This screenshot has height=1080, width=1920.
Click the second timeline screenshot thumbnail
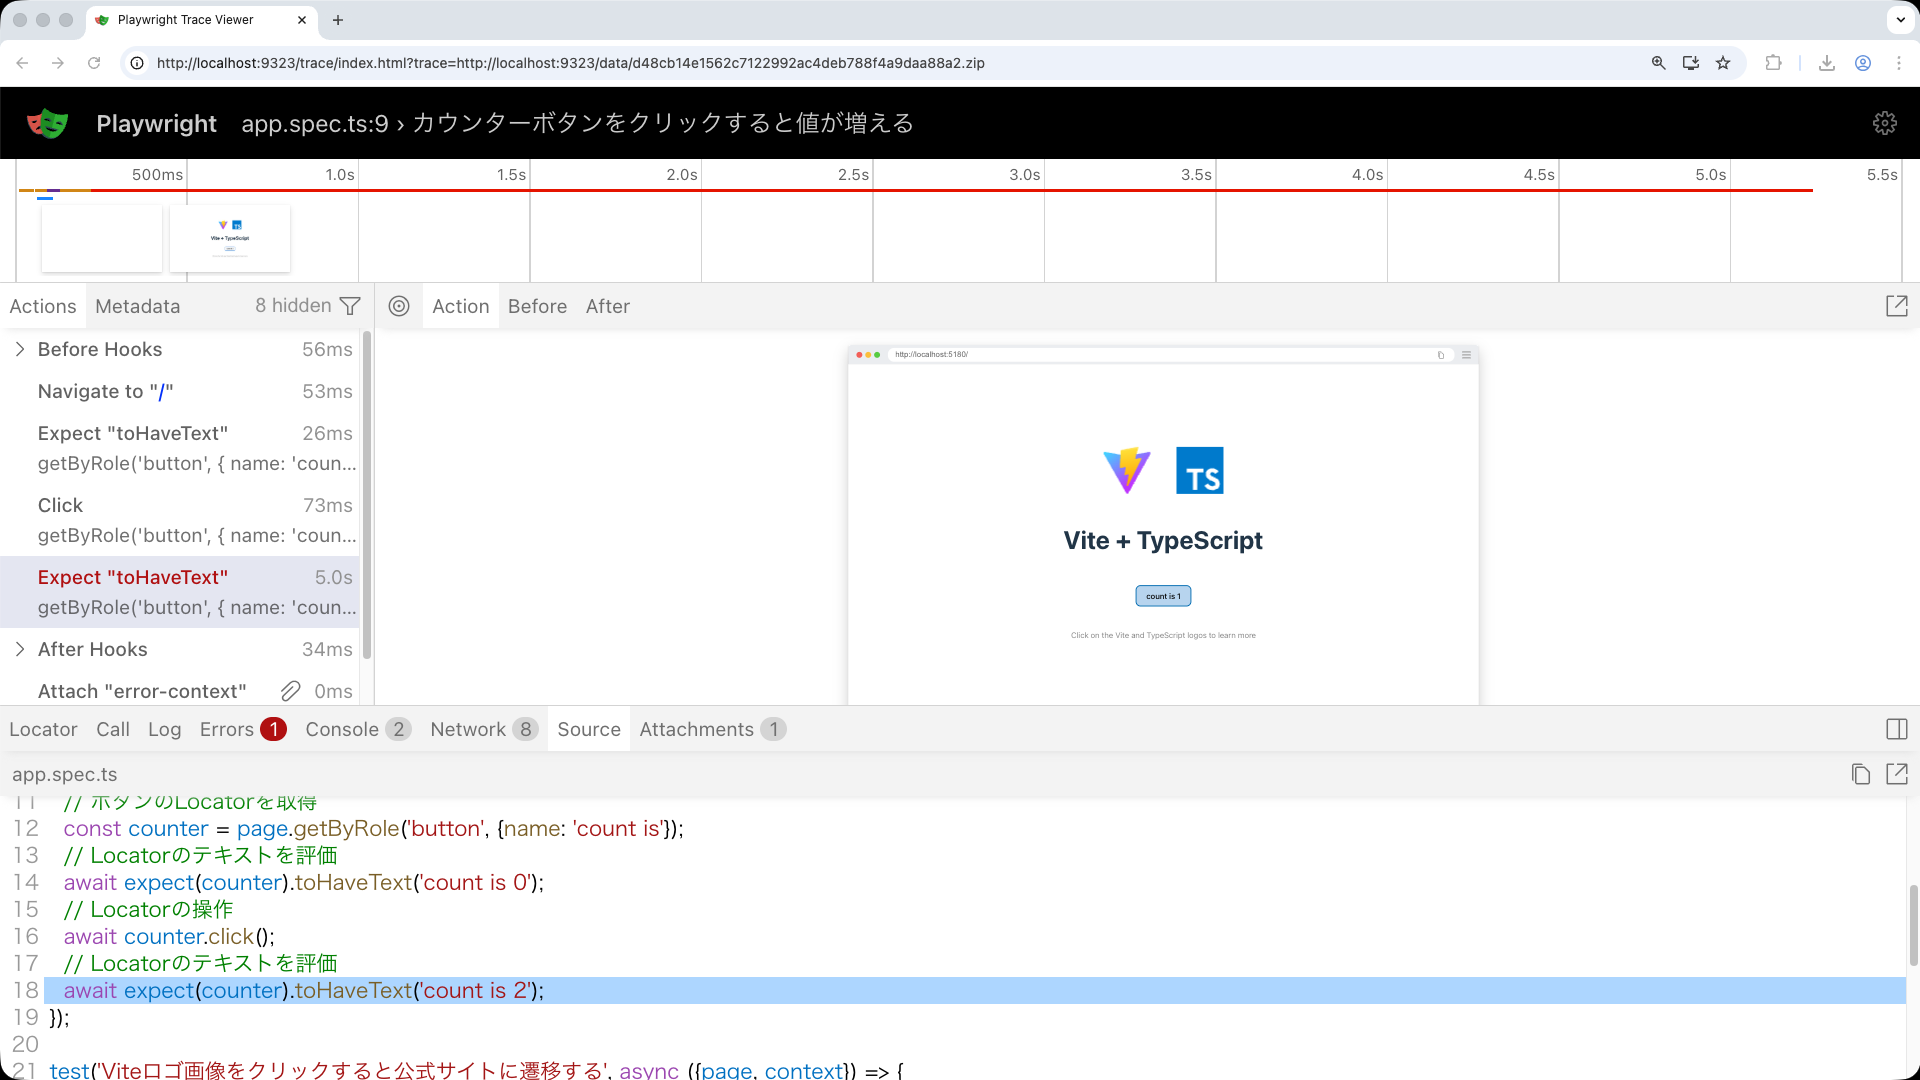230,238
